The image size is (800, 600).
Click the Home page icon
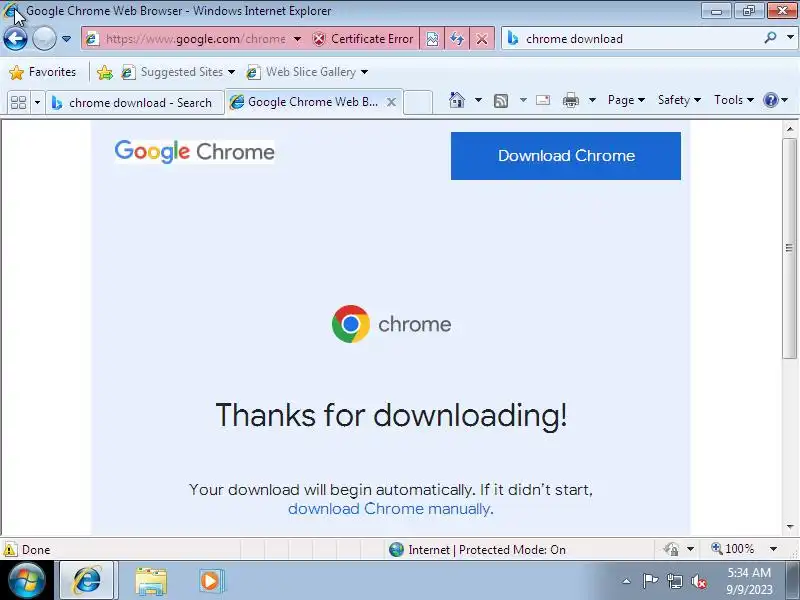pyautogui.click(x=457, y=100)
